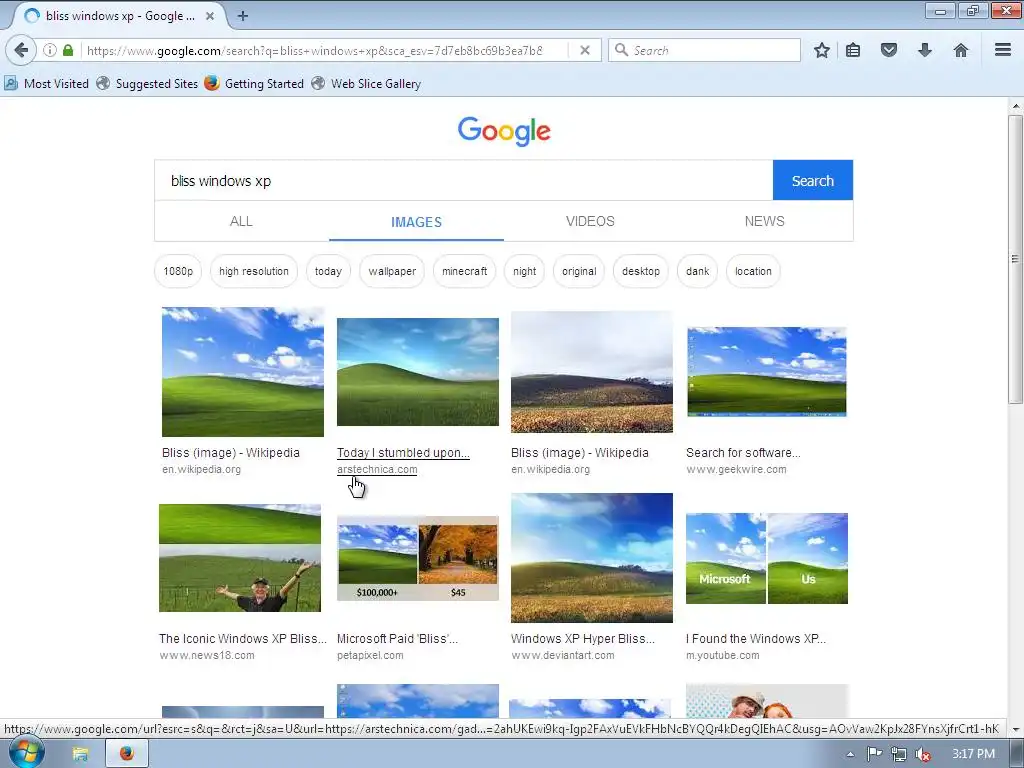Image resolution: width=1024 pixels, height=768 pixels.
Task: Click the www.geekwire.com source link
Action: 736,469
